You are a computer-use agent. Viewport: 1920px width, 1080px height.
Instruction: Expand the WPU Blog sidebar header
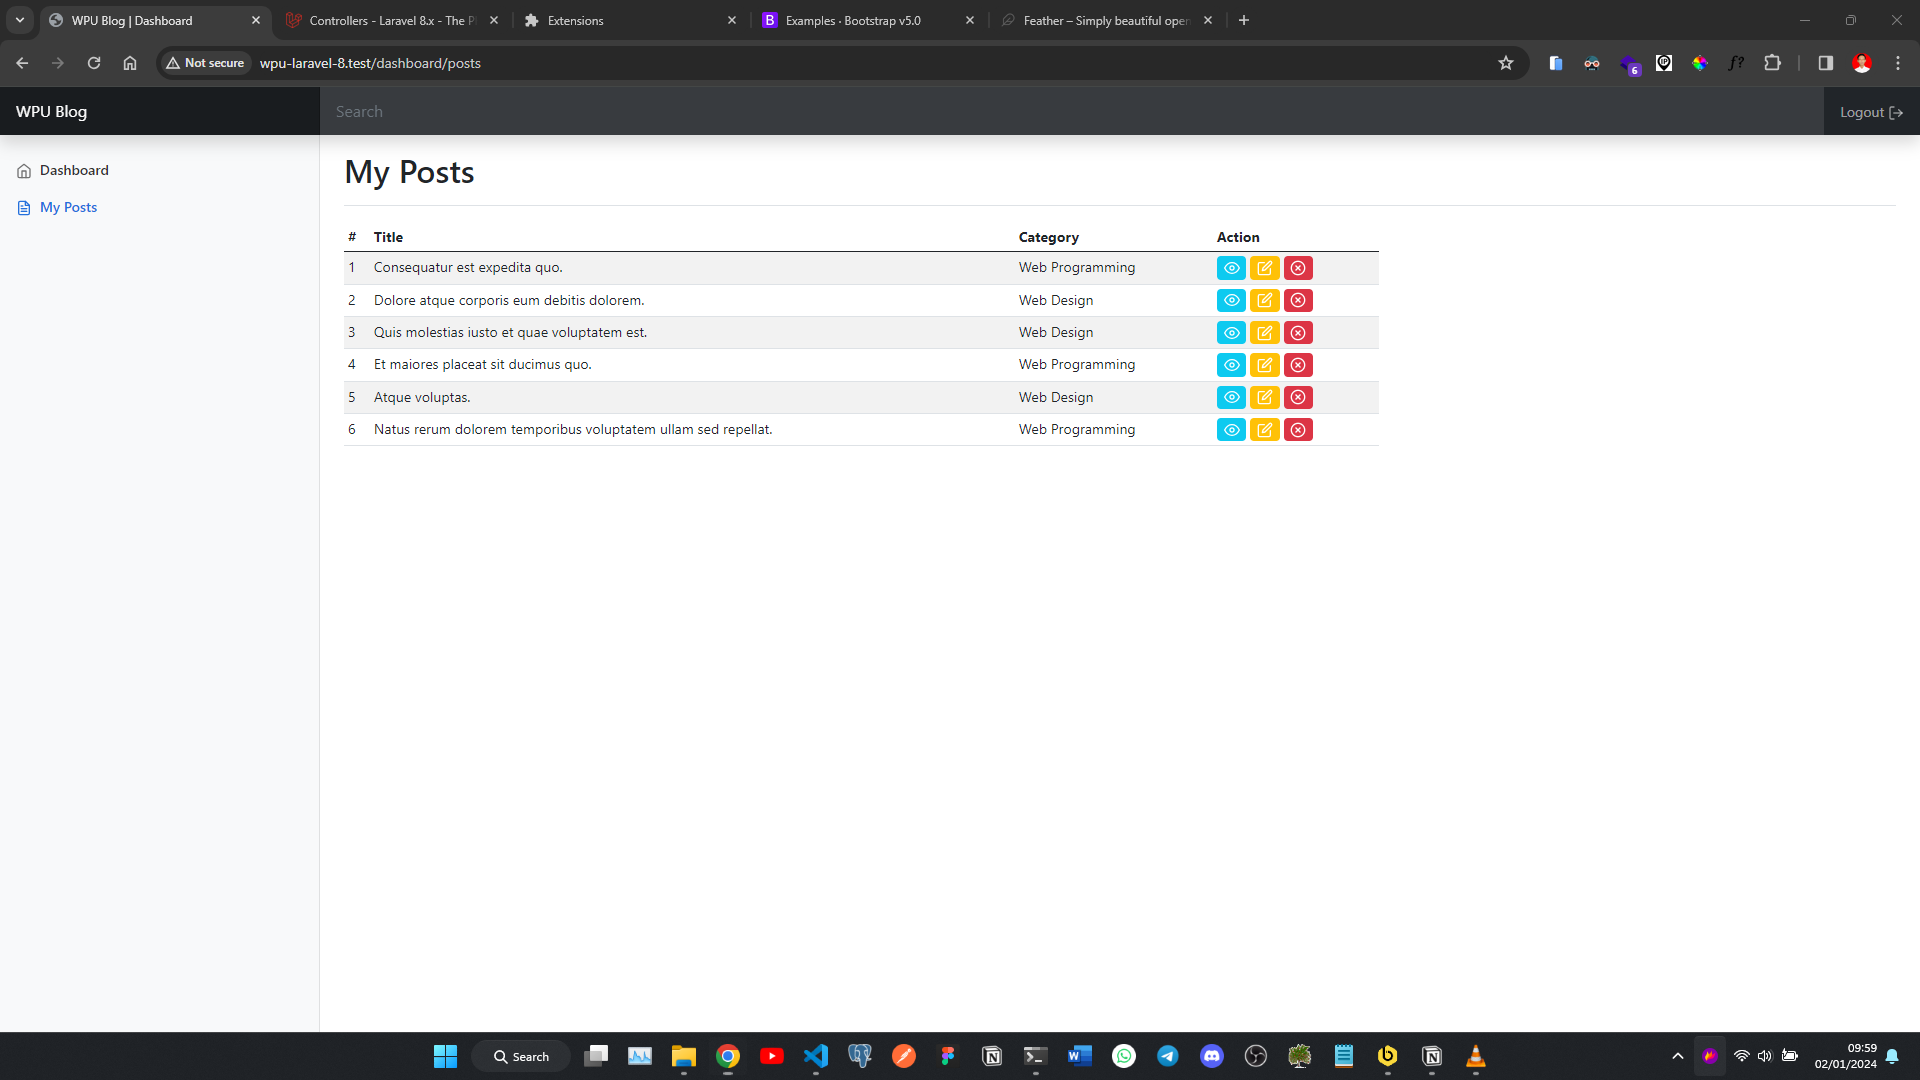click(x=51, y=111)
